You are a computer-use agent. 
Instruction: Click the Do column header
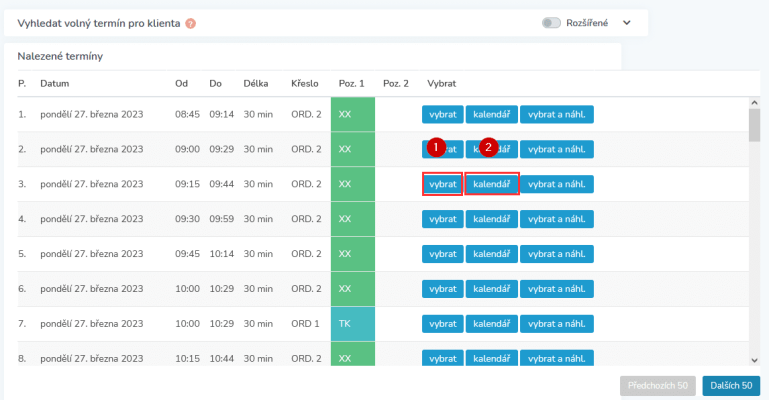(x=215, y=83)
